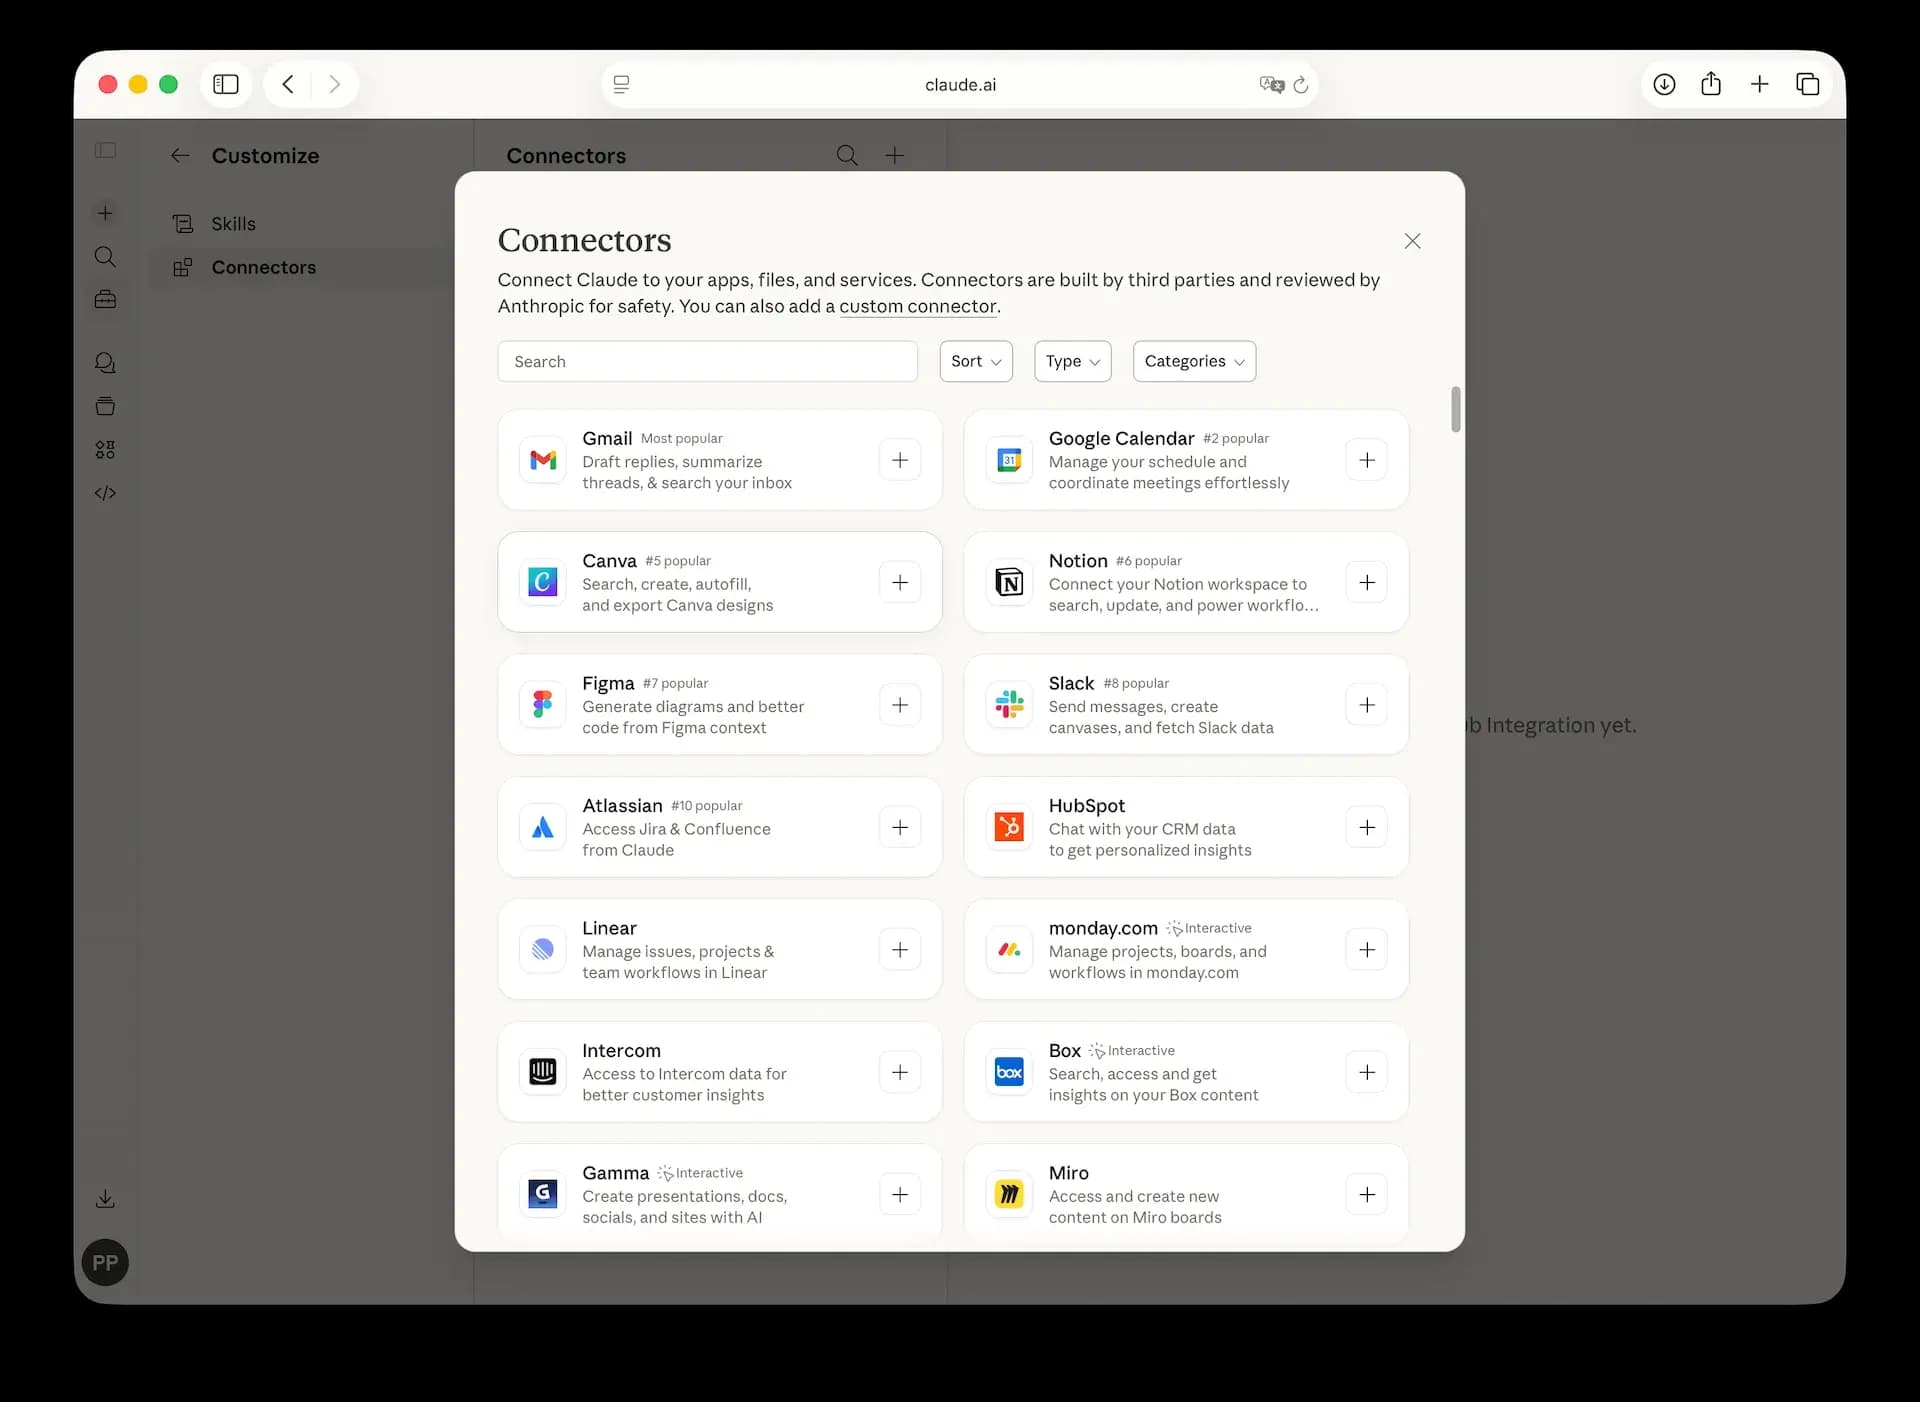This screenshot has width=1920, height=1402.
Task: Open the Sort dropdown
Action: (976, 361)
